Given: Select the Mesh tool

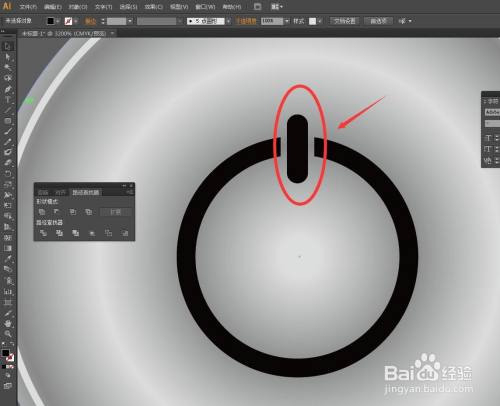Looking at the screenshot, I should click(8, 237).
